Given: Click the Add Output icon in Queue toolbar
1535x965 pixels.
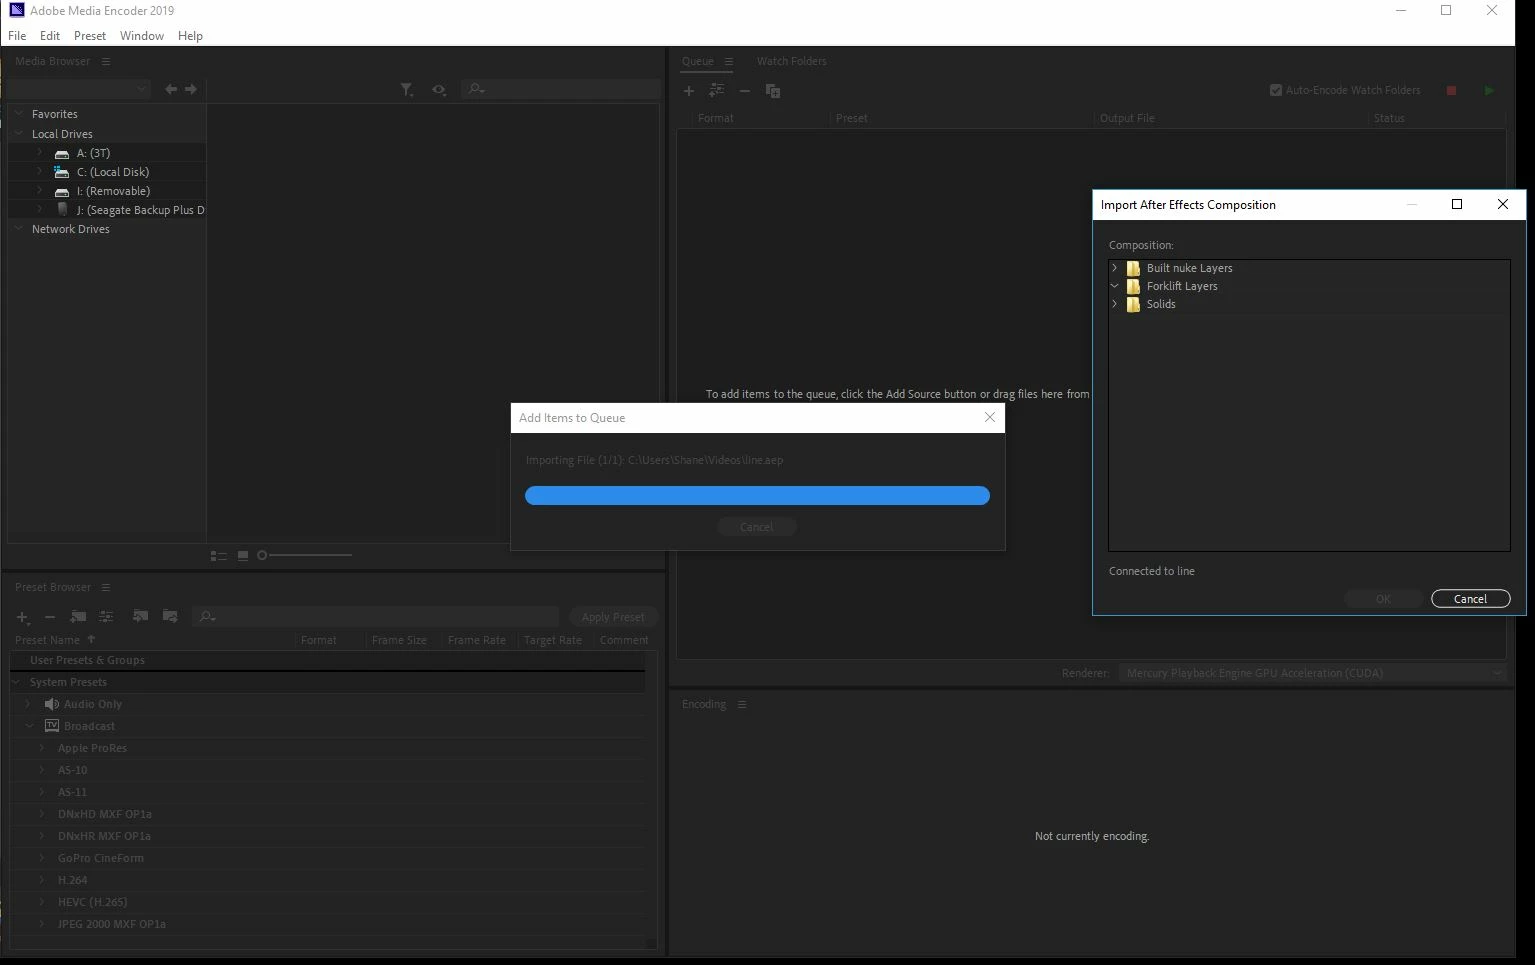Looking at the screenshot, I should [x=716, y=91].
